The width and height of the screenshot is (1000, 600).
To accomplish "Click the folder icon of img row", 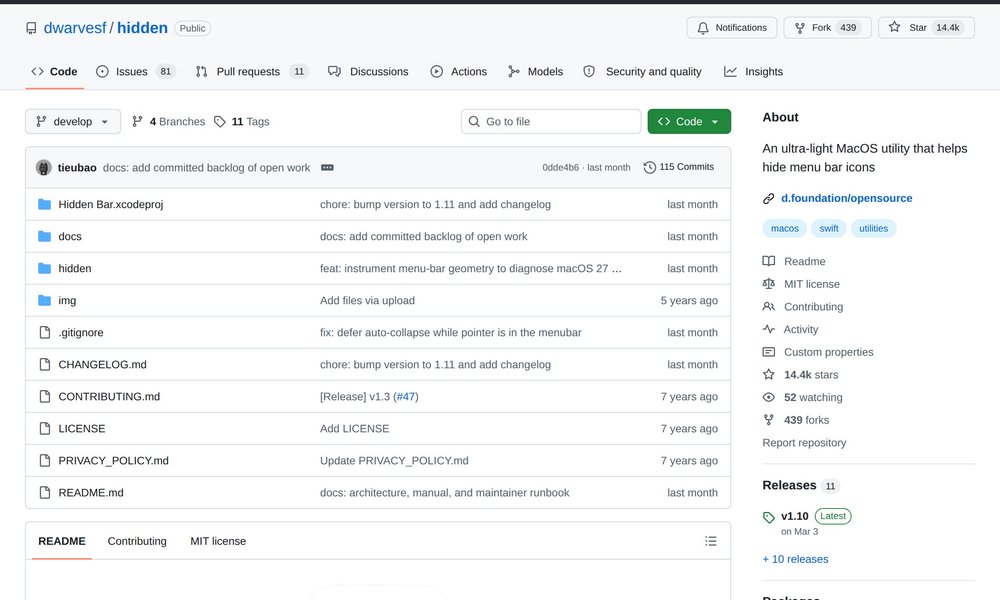I will click(x=44, y=300).
